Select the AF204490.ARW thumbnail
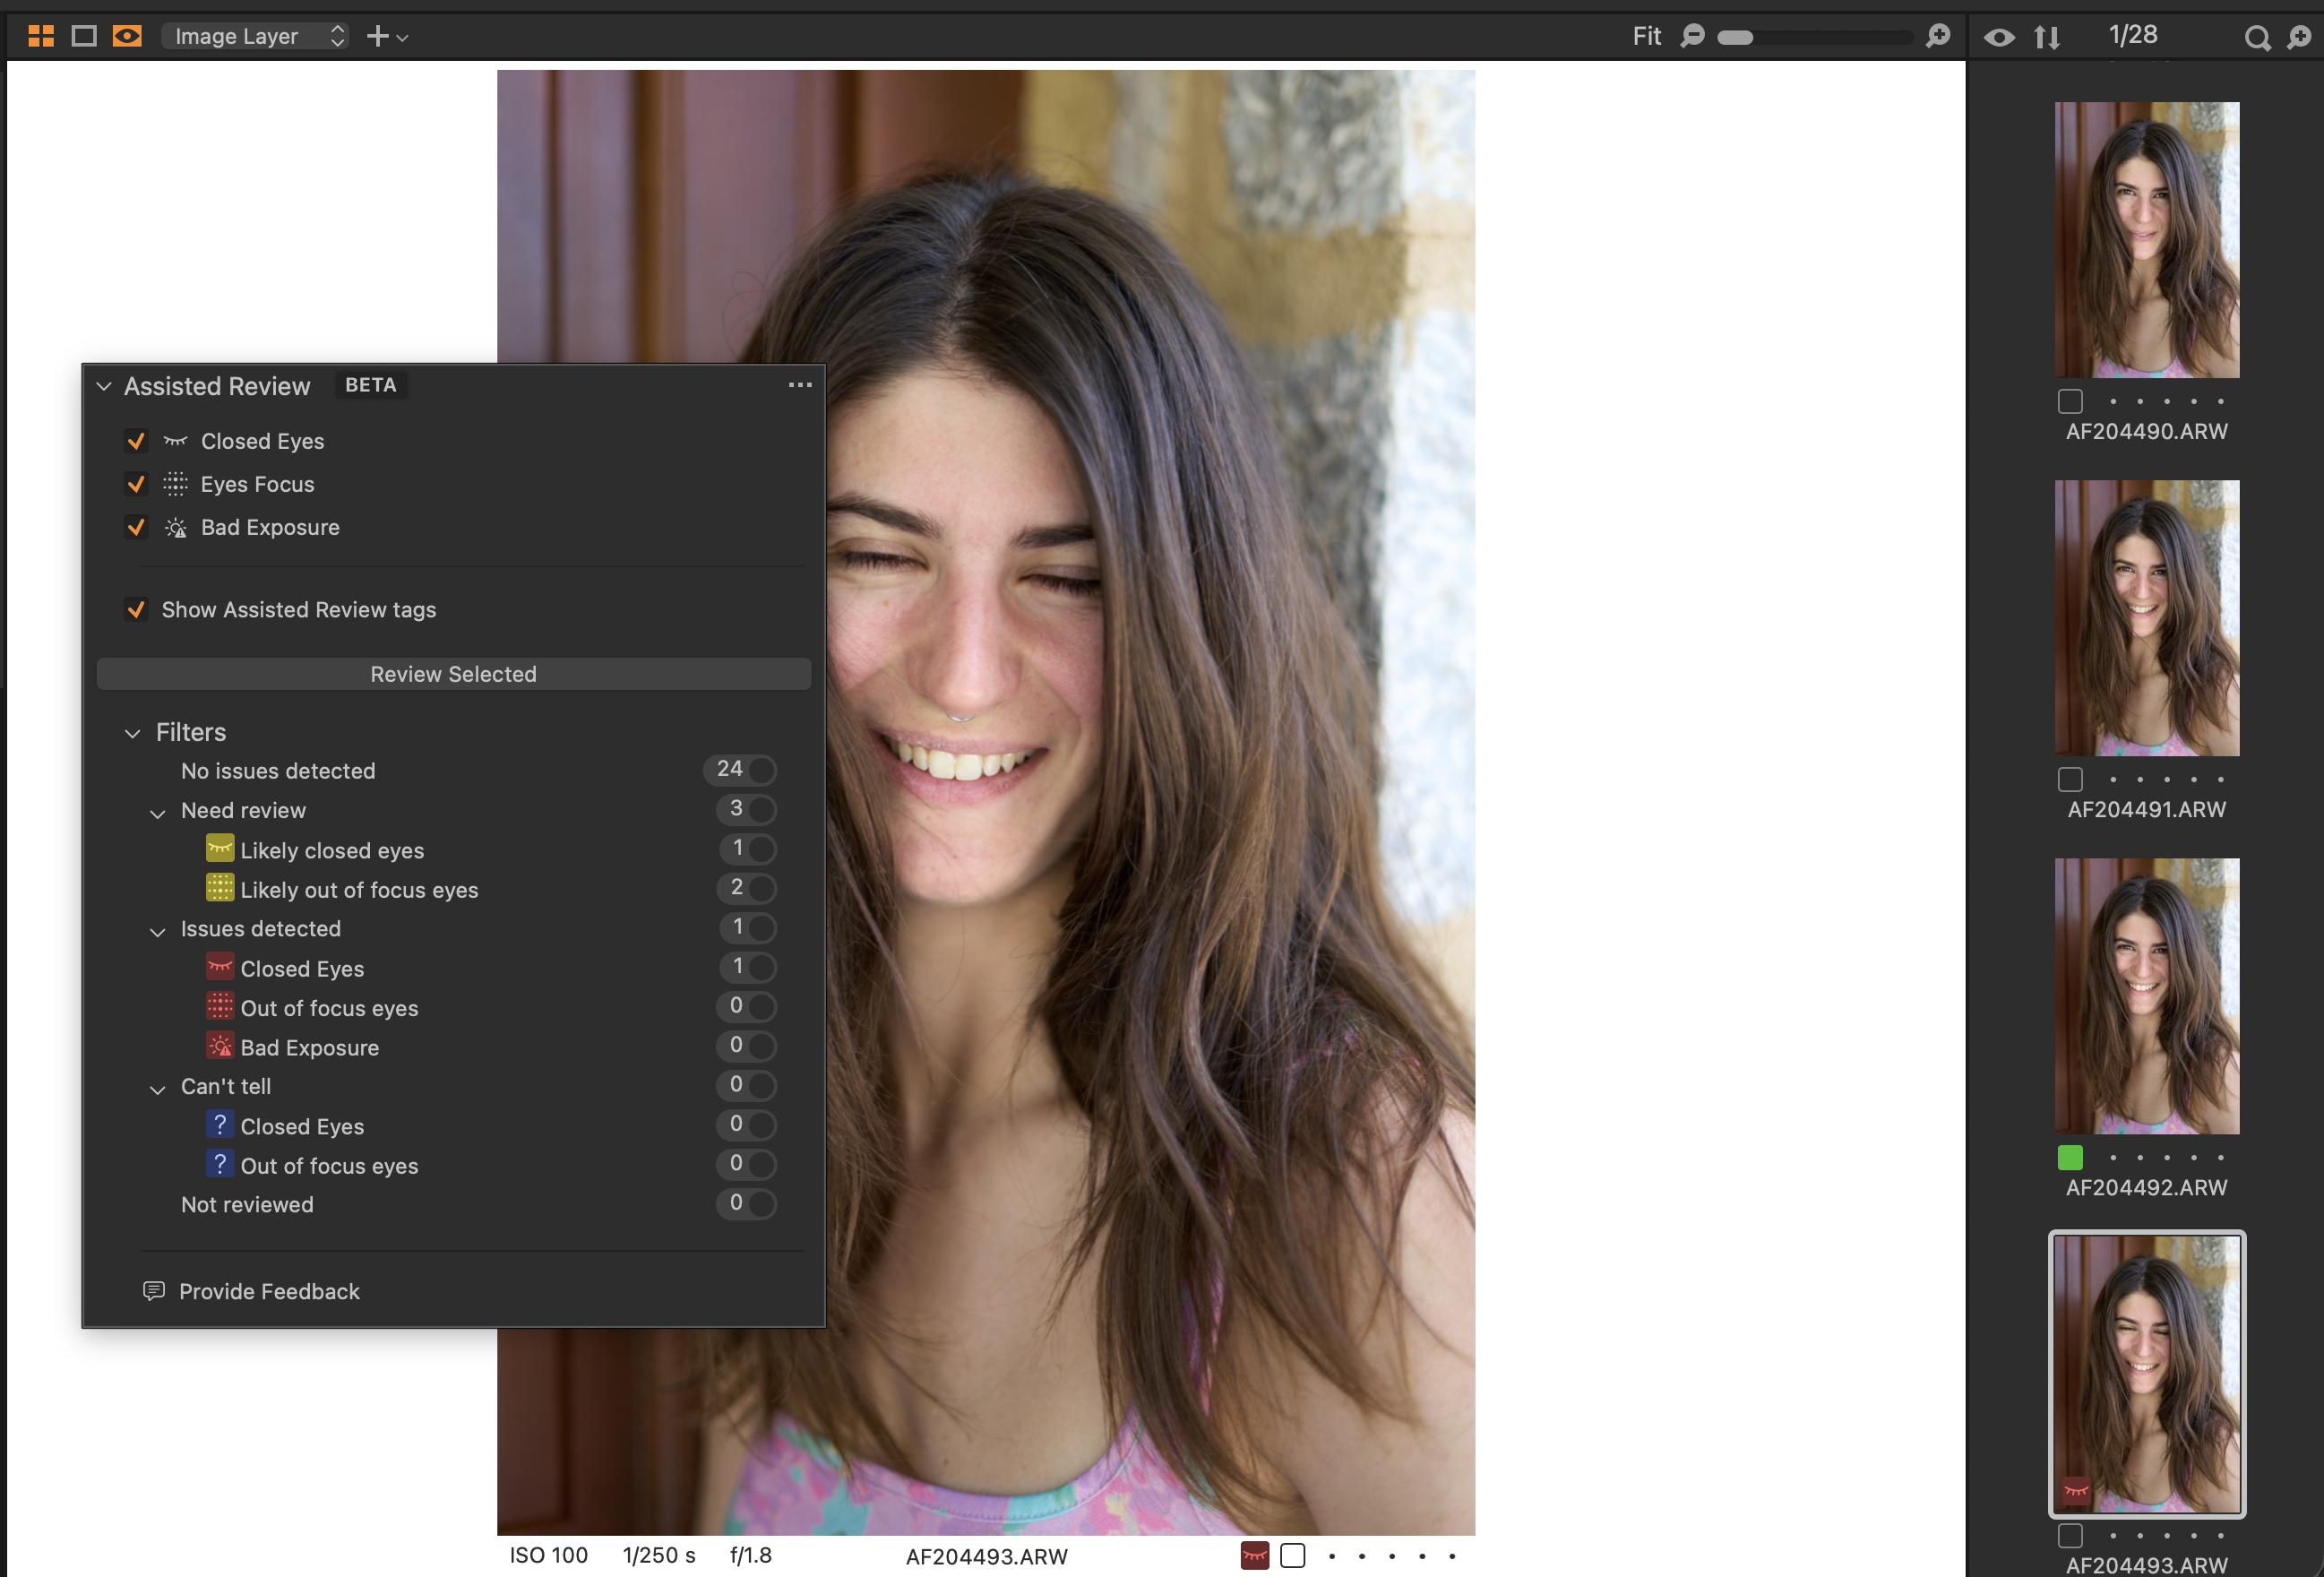 [x=2147, y=240]
